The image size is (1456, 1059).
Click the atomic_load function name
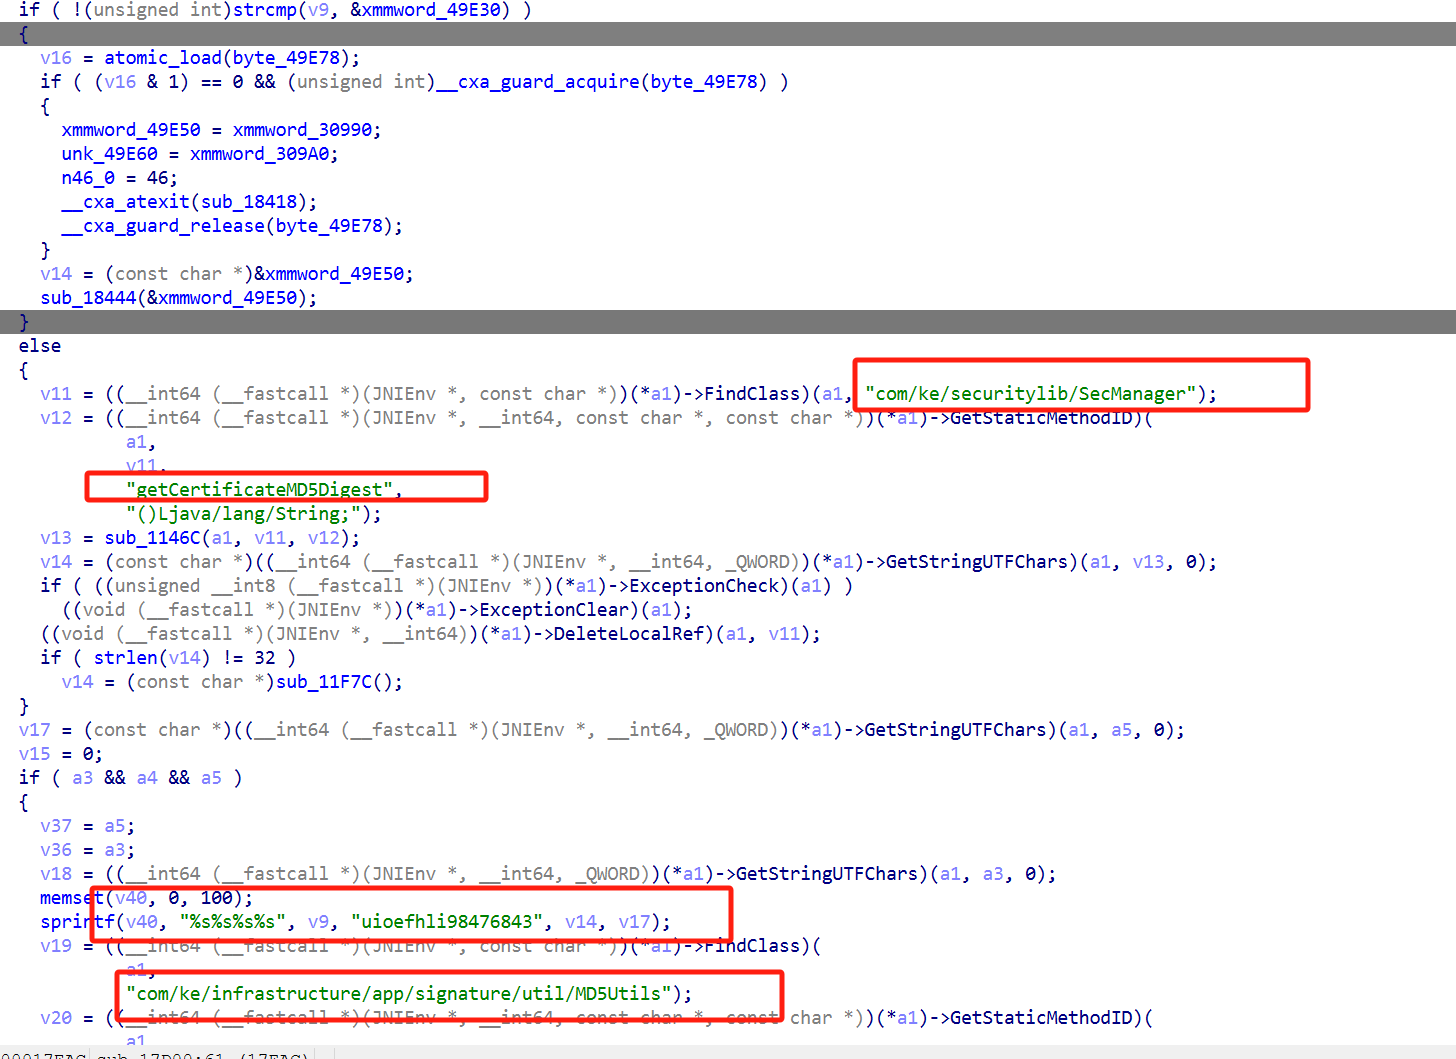[x=163, y=58]
